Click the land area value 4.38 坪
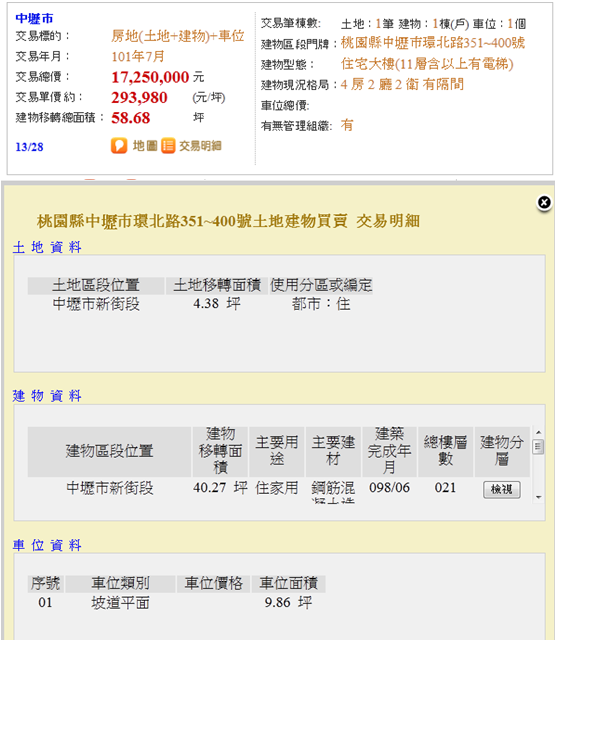 click(x=217, y=304)
